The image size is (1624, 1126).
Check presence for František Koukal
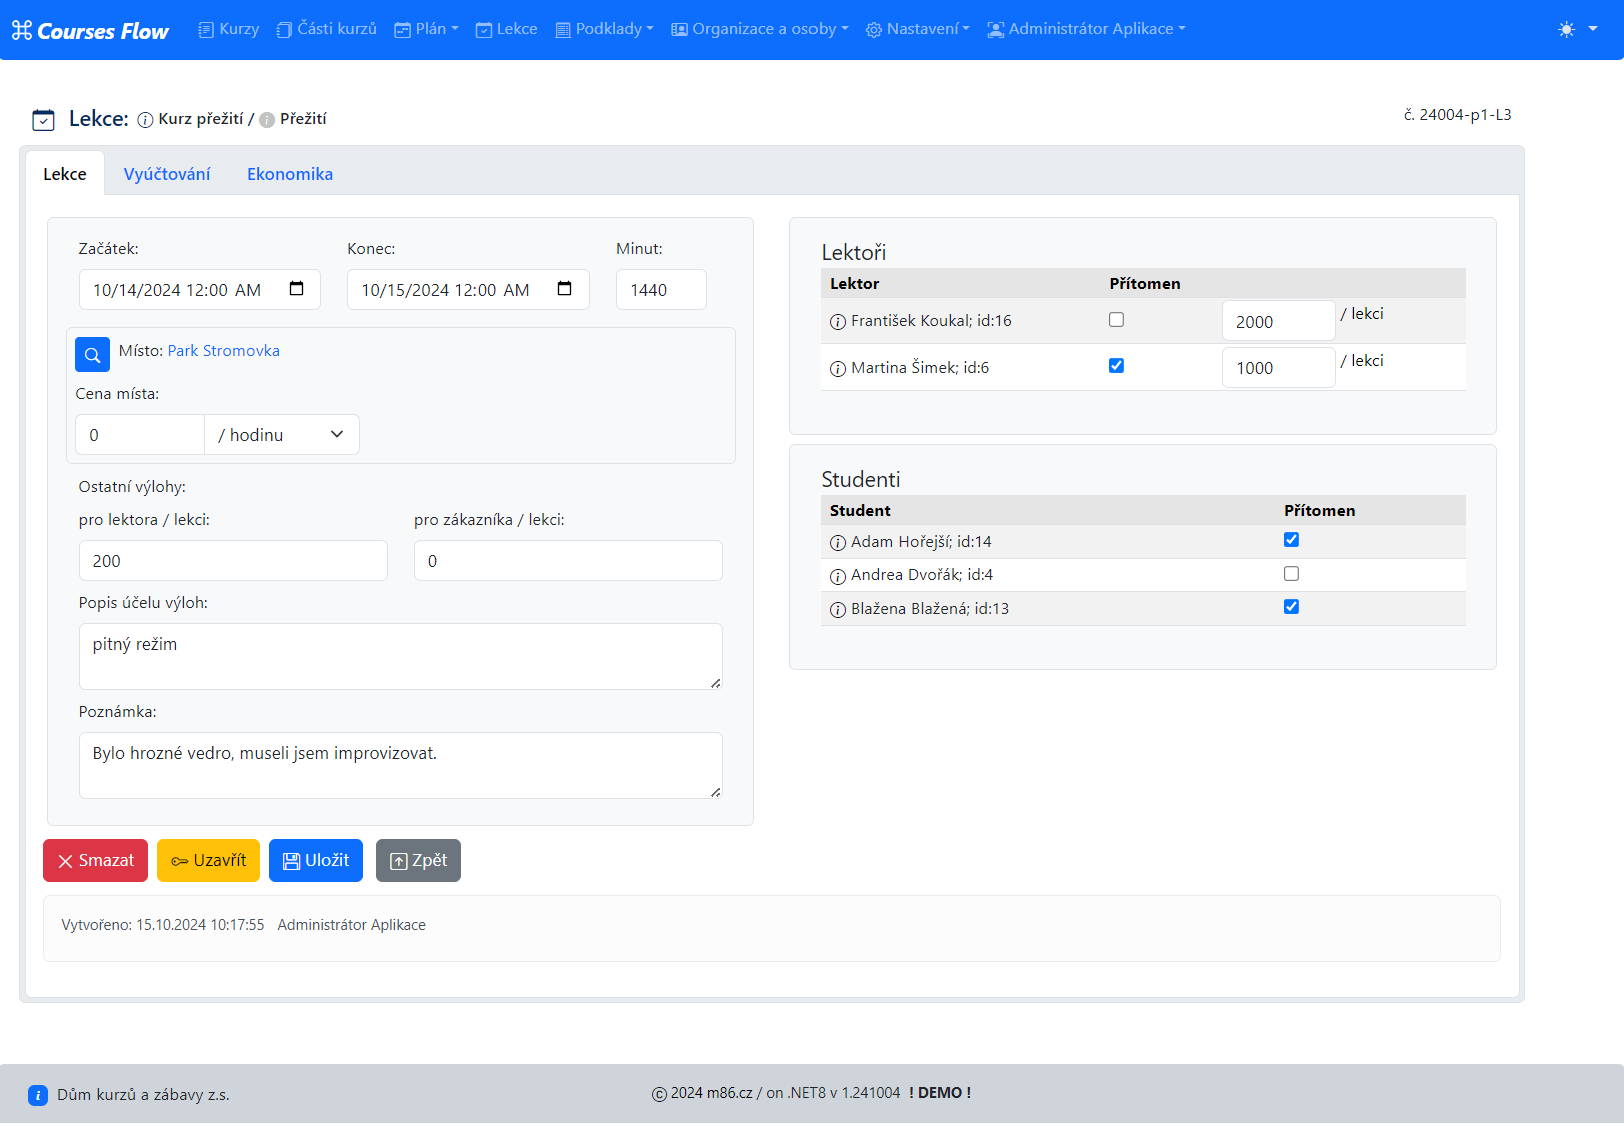pyautogui.click(x=1116, y=320)
